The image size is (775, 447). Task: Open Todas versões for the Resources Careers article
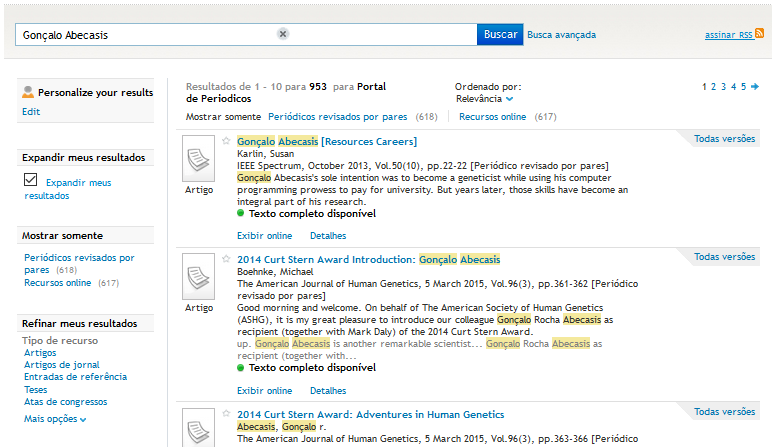[724, 139]
